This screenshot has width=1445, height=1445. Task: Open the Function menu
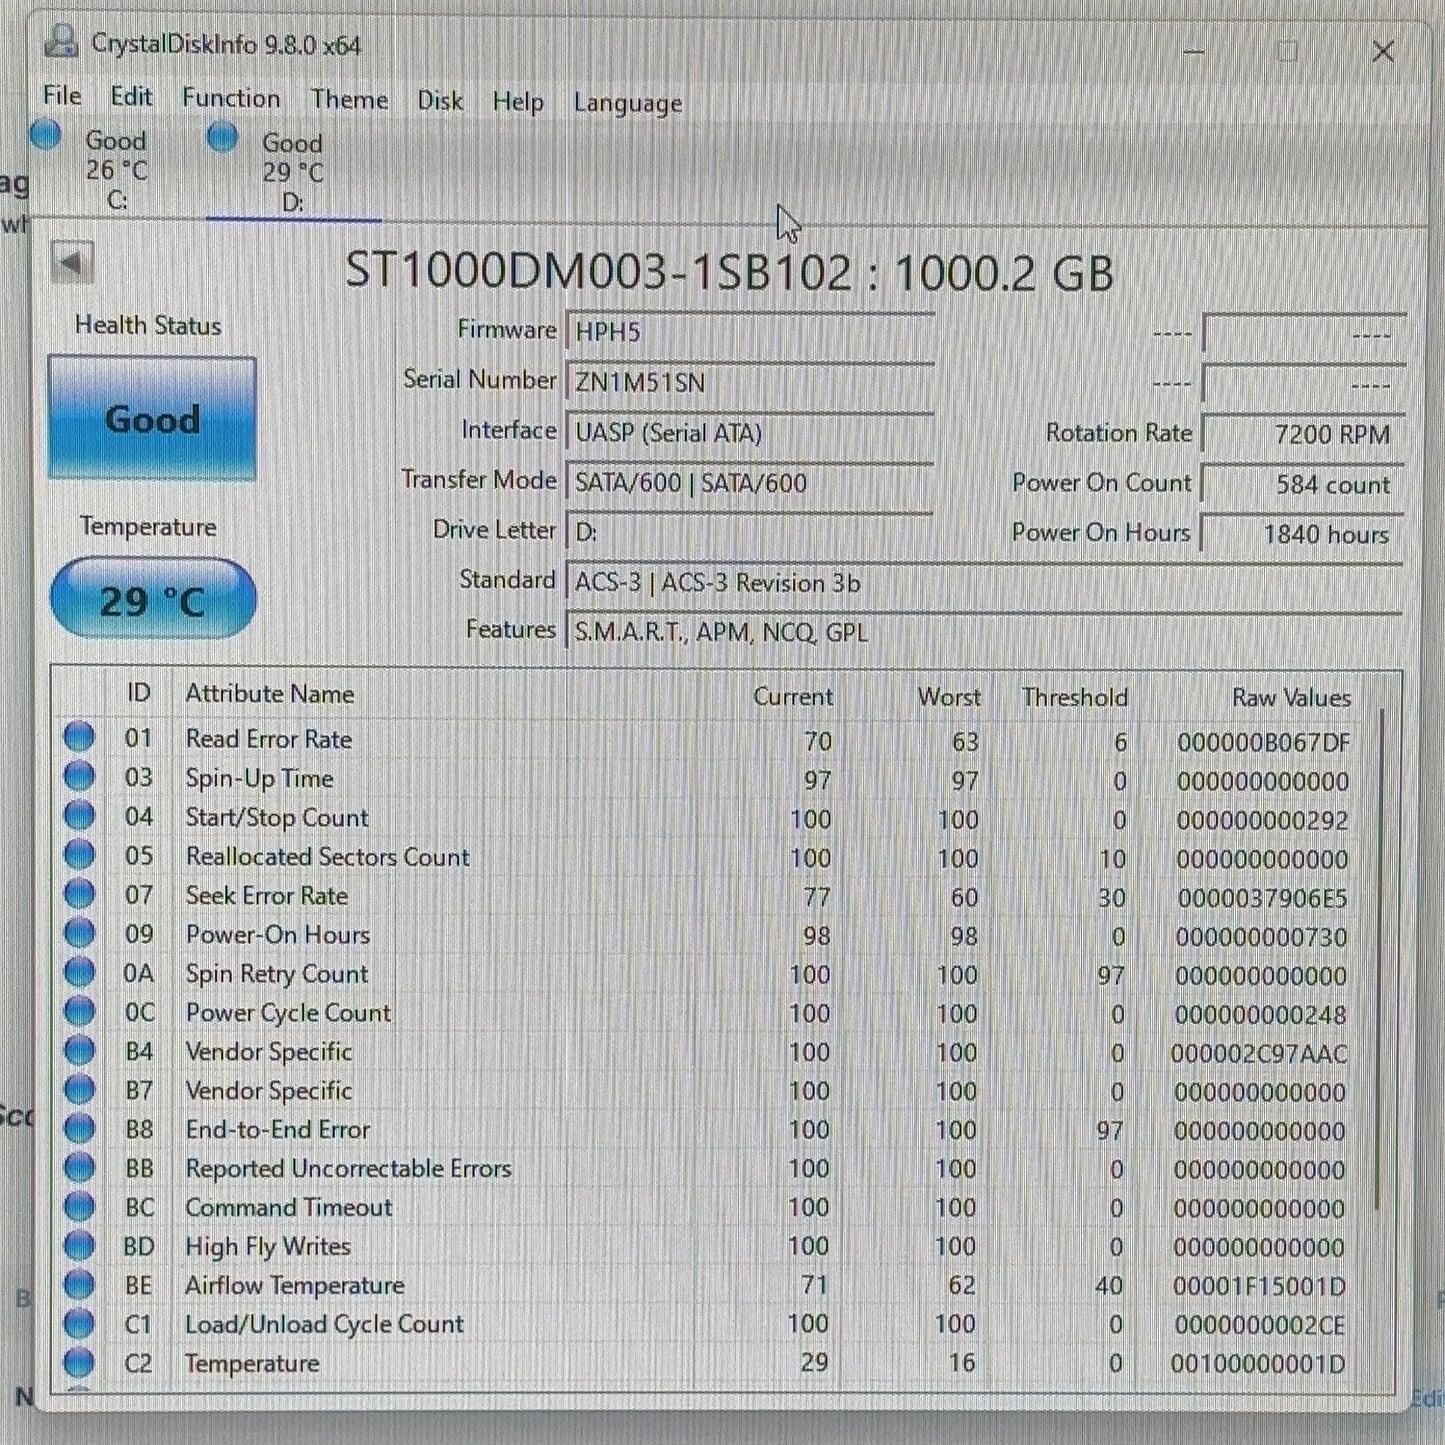coord(231,98)
